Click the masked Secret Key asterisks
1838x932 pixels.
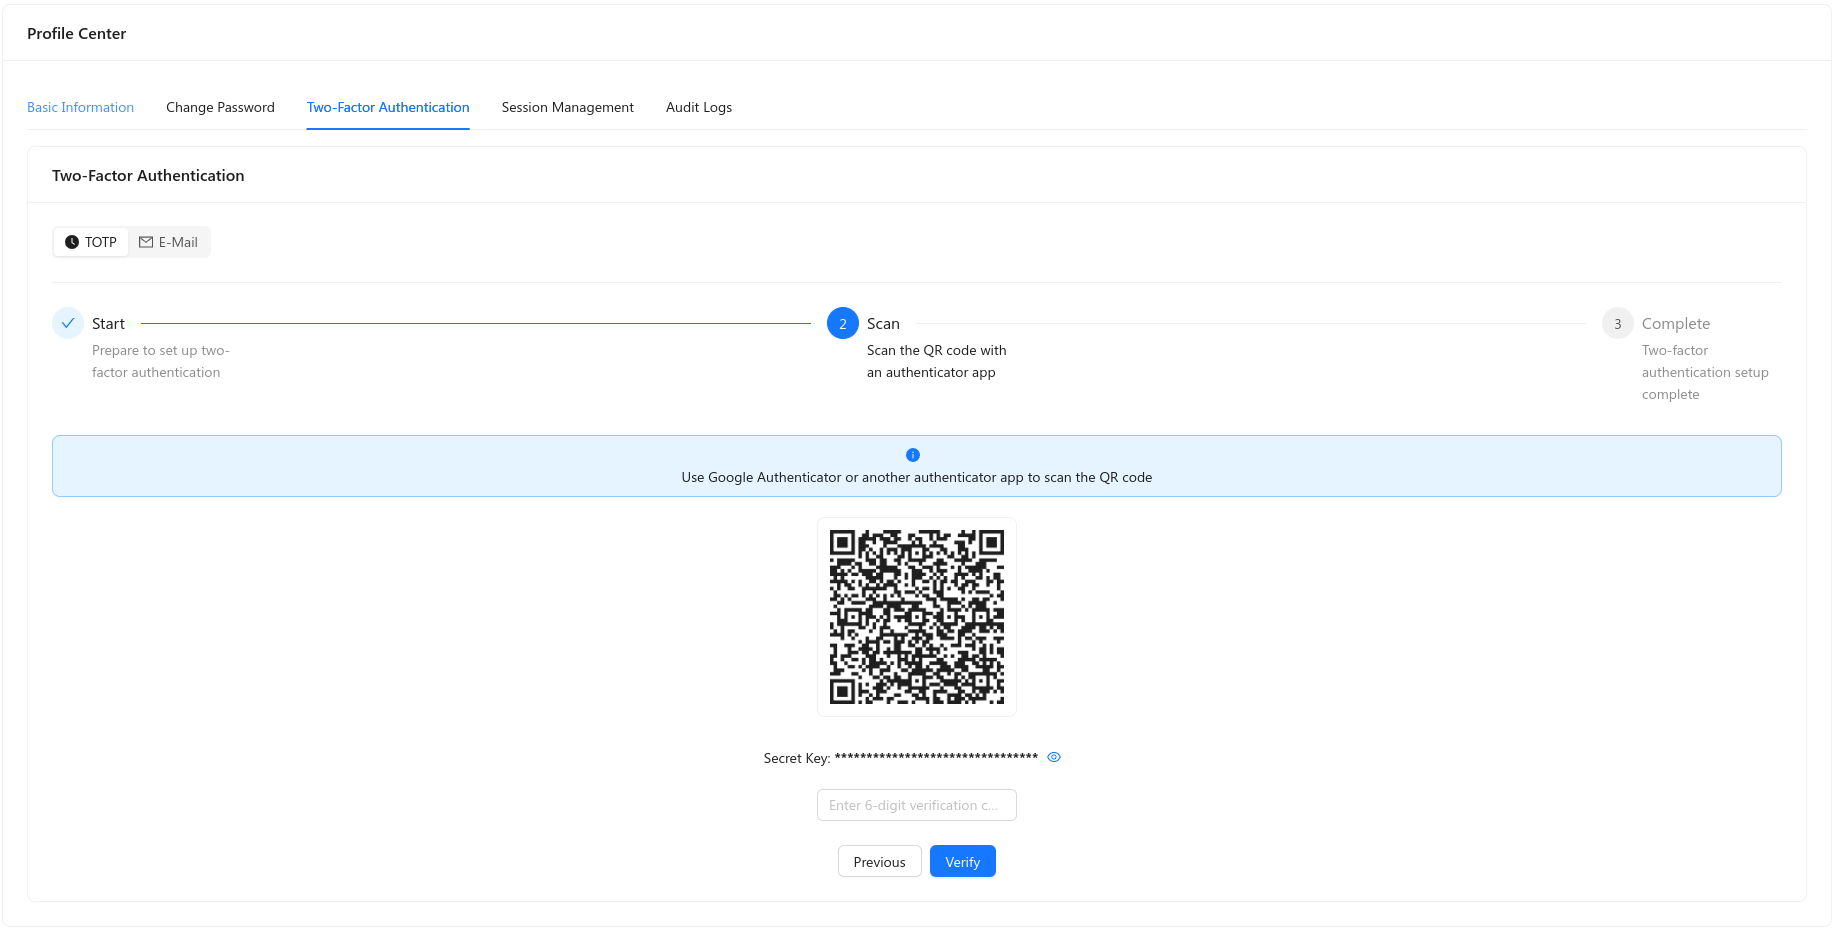(x=936, y=757)
